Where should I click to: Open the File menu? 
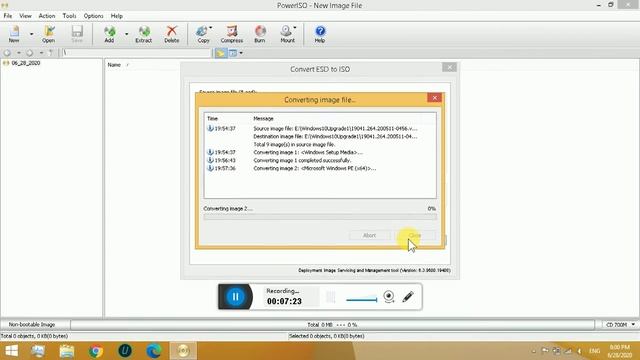pos(8,16)
